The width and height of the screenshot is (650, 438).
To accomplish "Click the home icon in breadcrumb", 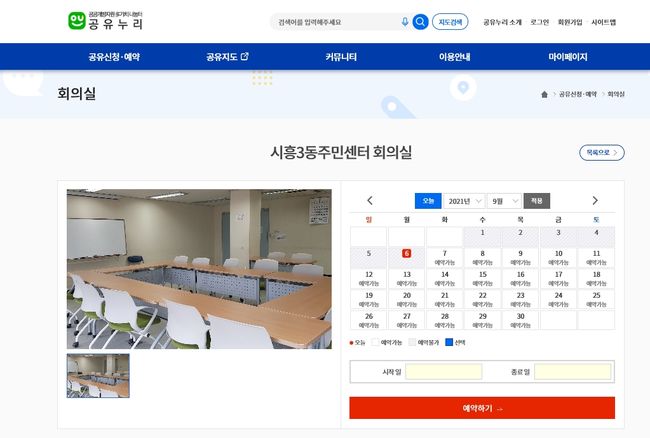I will (544, 94).
